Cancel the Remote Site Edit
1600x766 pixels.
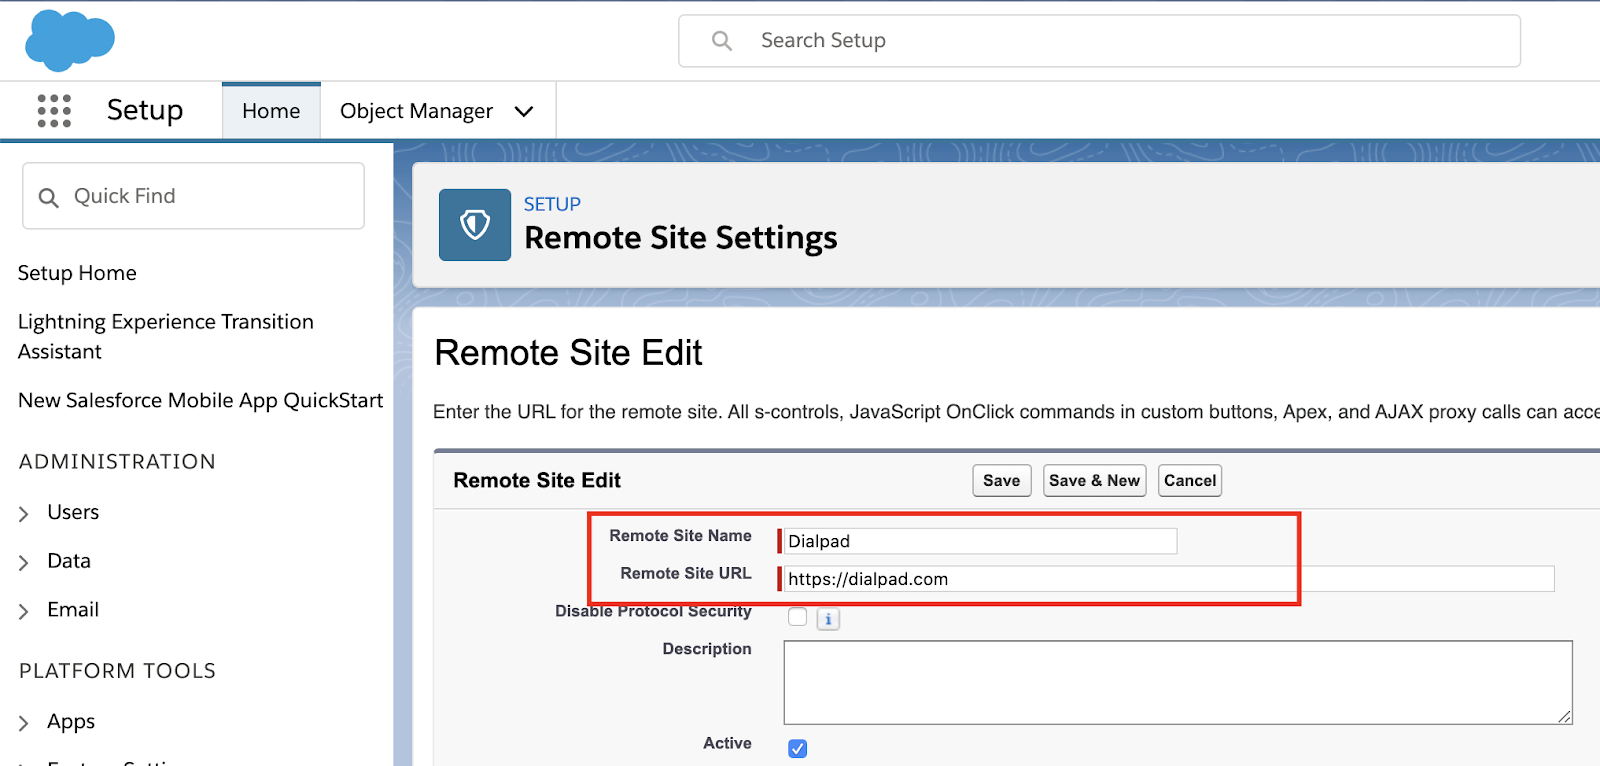pyautogui.click(x=1190, y=480)
